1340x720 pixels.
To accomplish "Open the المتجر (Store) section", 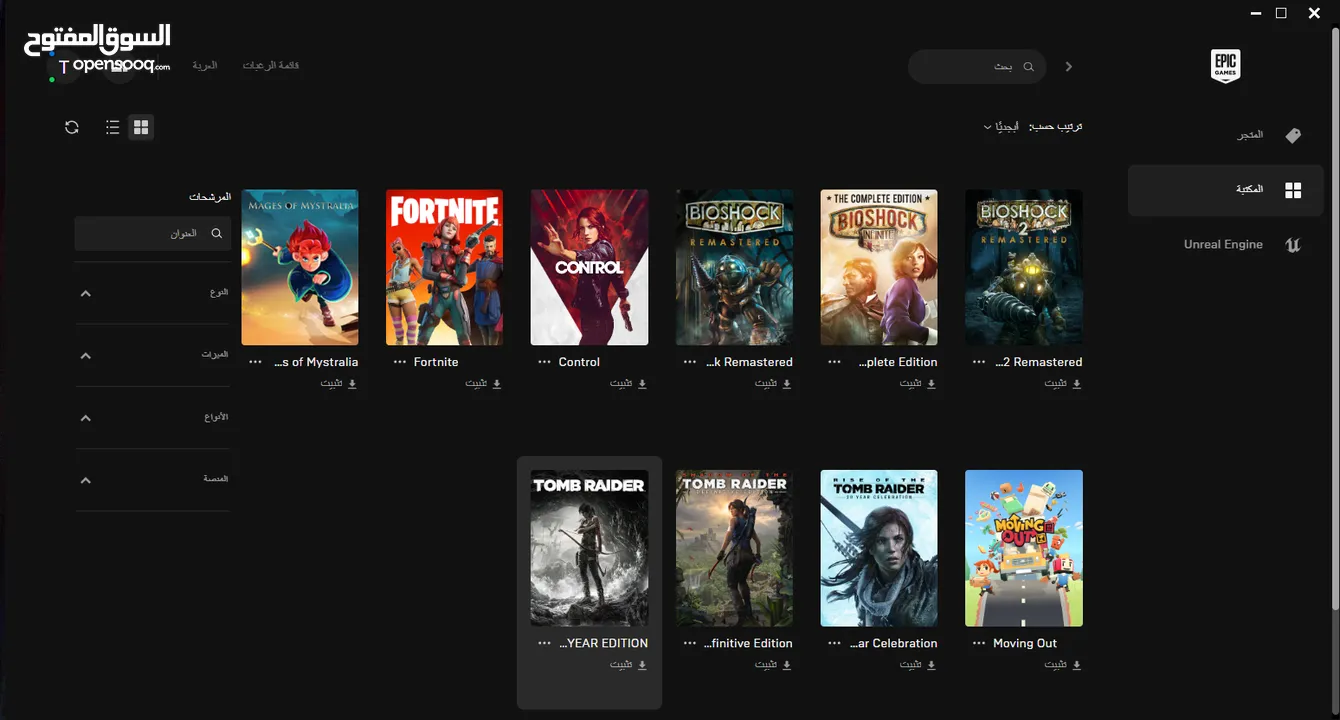I will (1226, 135).
